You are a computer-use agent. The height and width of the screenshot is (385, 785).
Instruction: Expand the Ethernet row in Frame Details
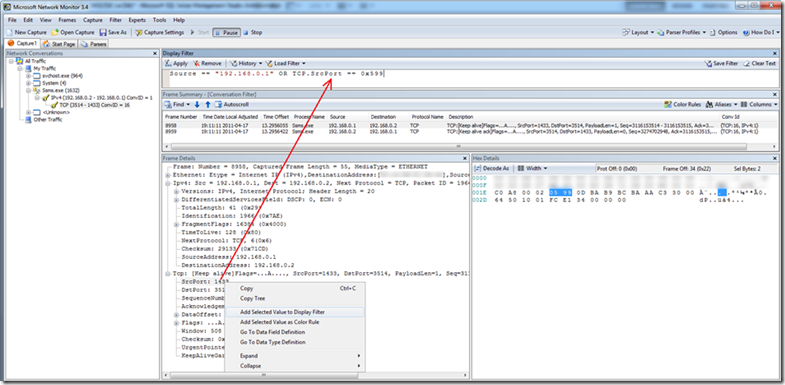(168, 175)
